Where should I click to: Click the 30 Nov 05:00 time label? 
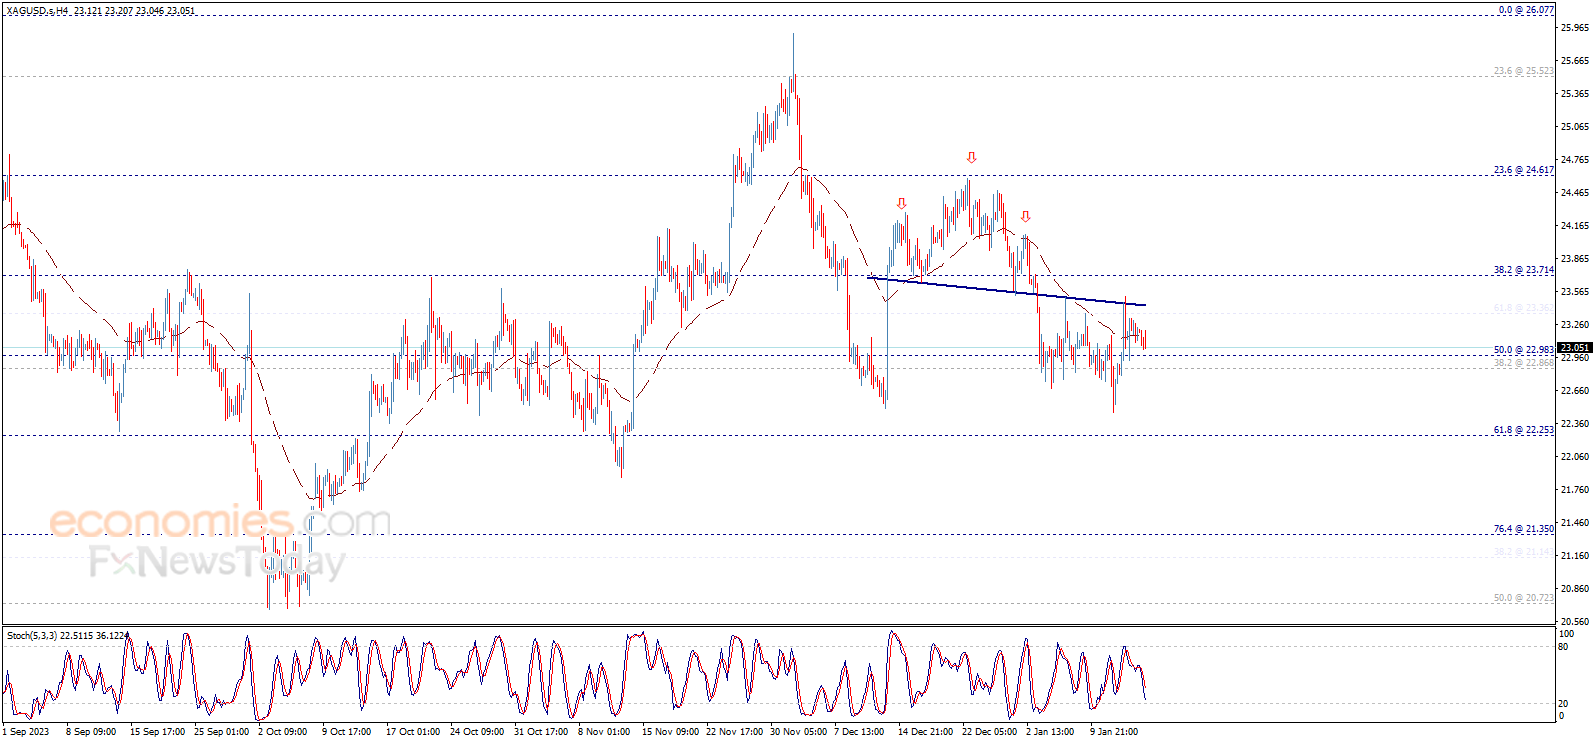(798, 732)
